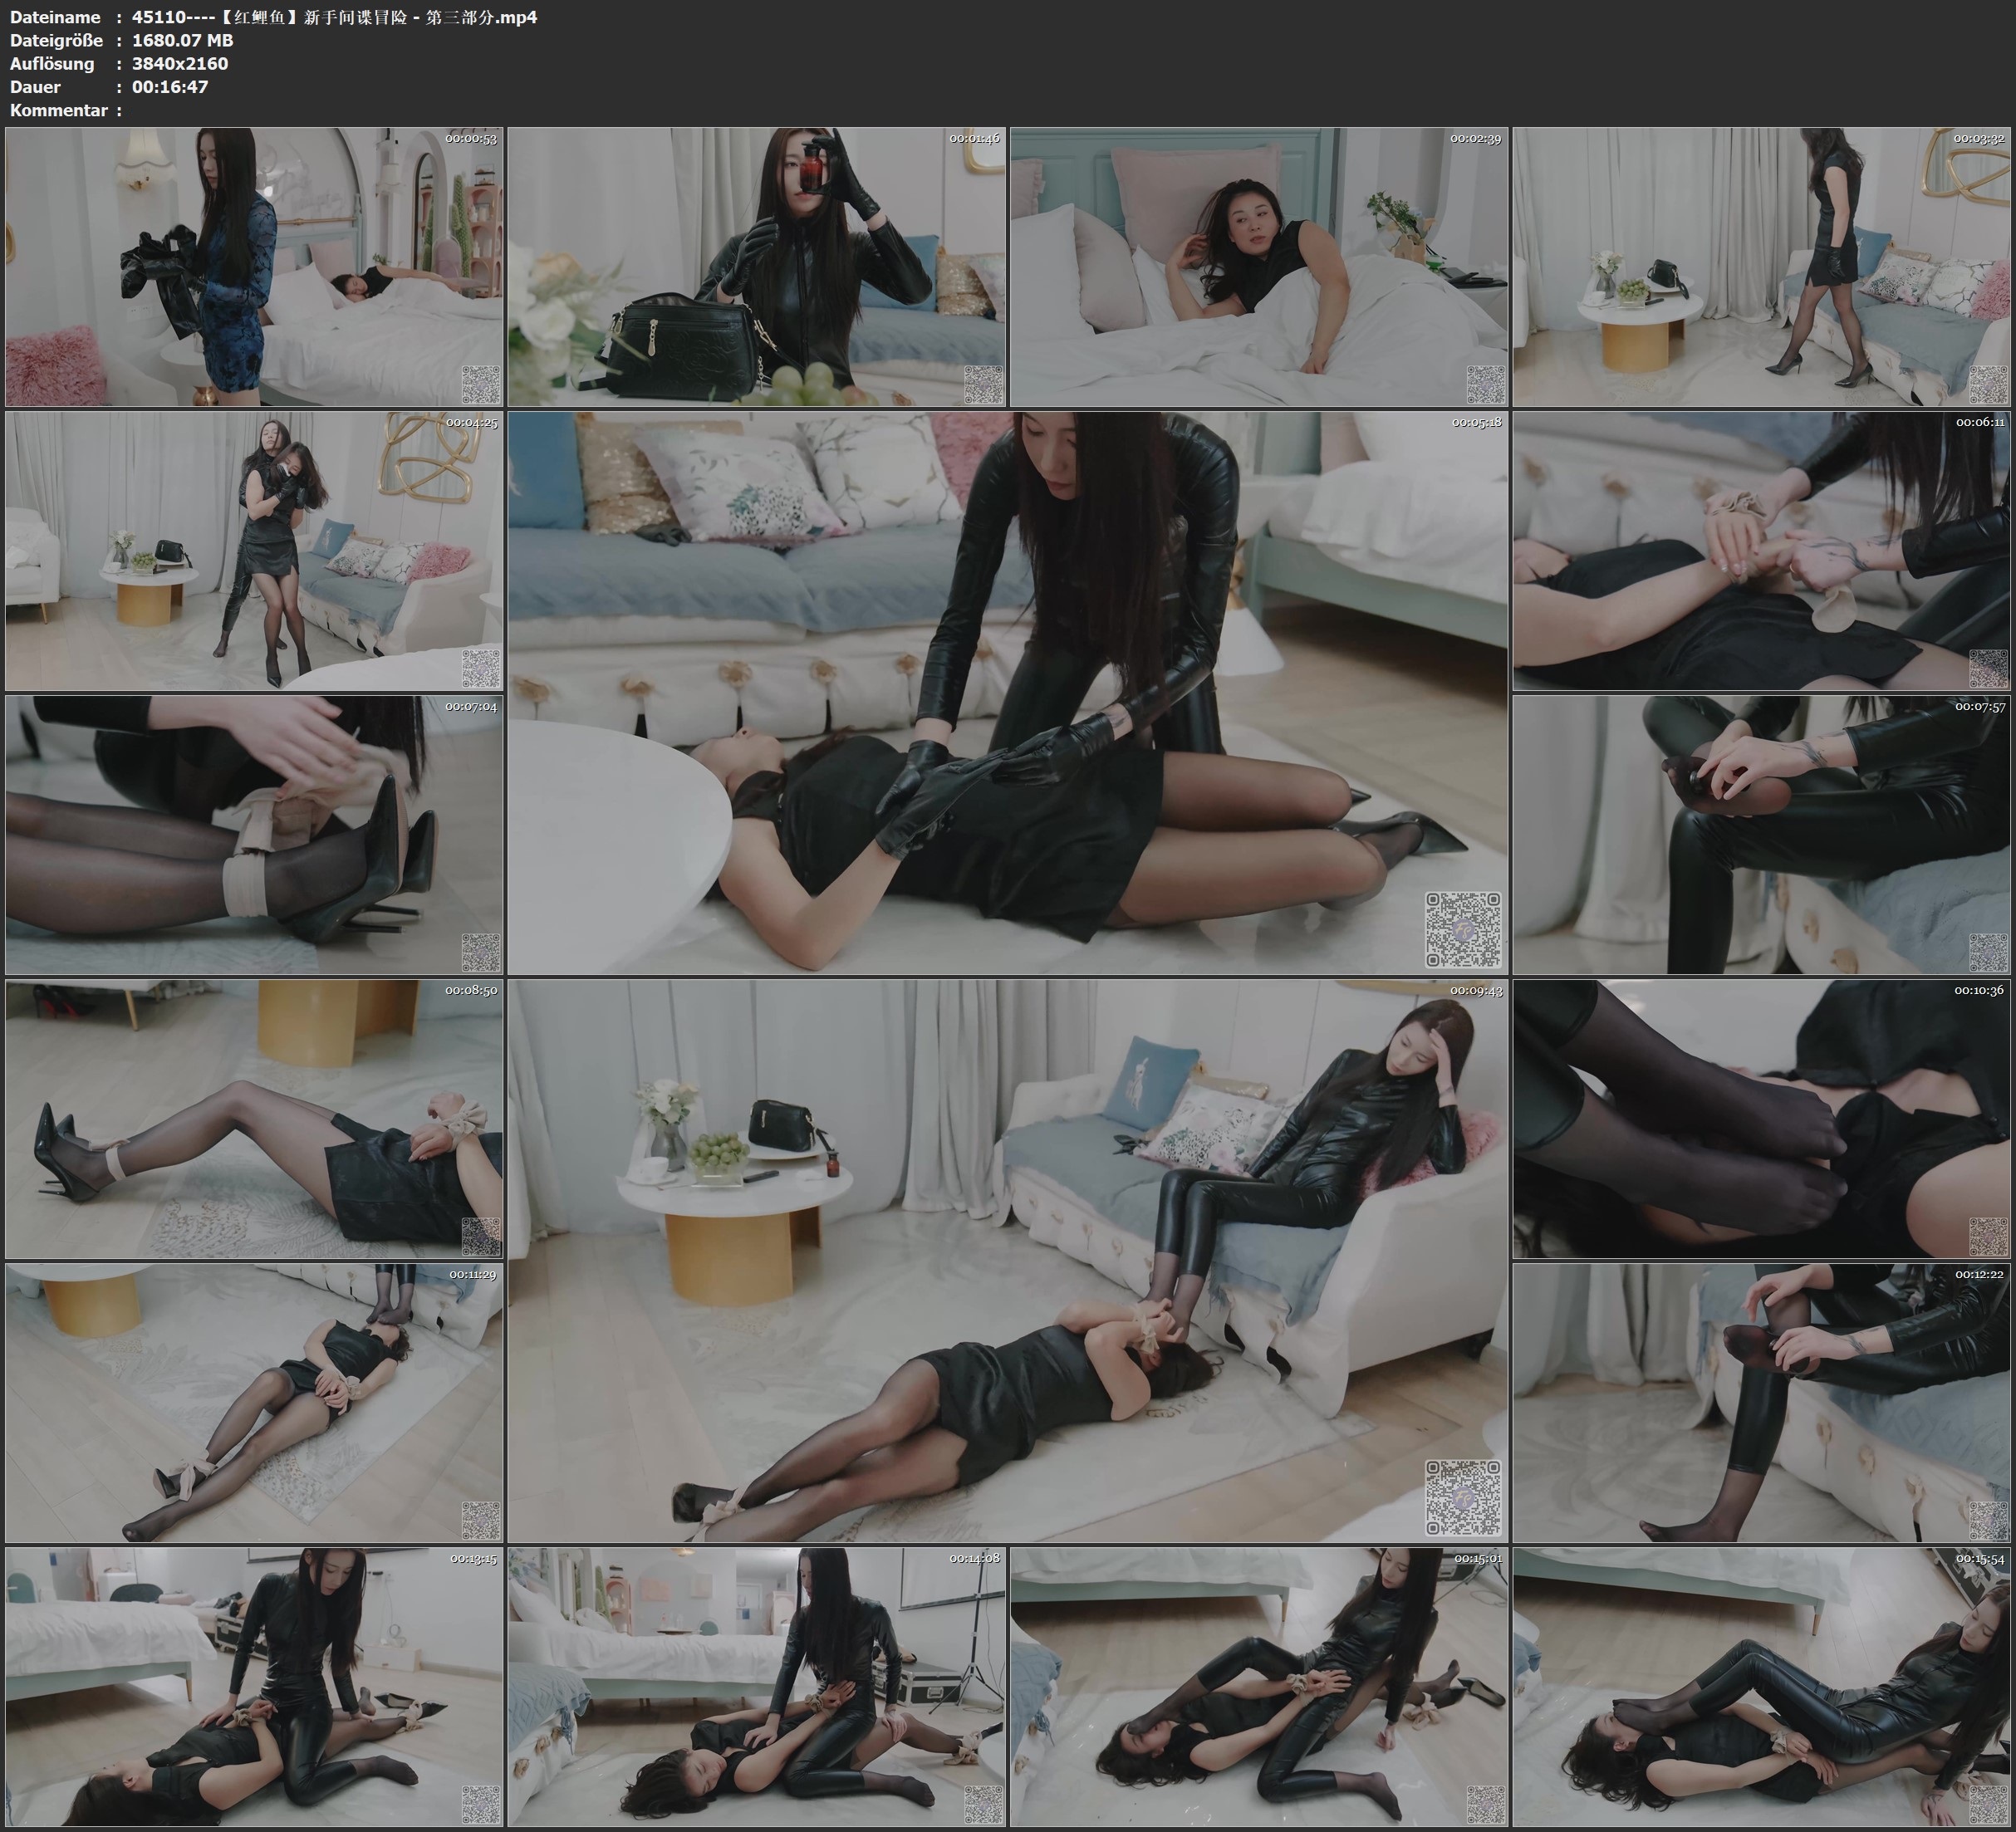Click the QR code on the 00:14:08 thumbnail
The height and width of the screenshot is (1832, 2016).
point(983,1805)
